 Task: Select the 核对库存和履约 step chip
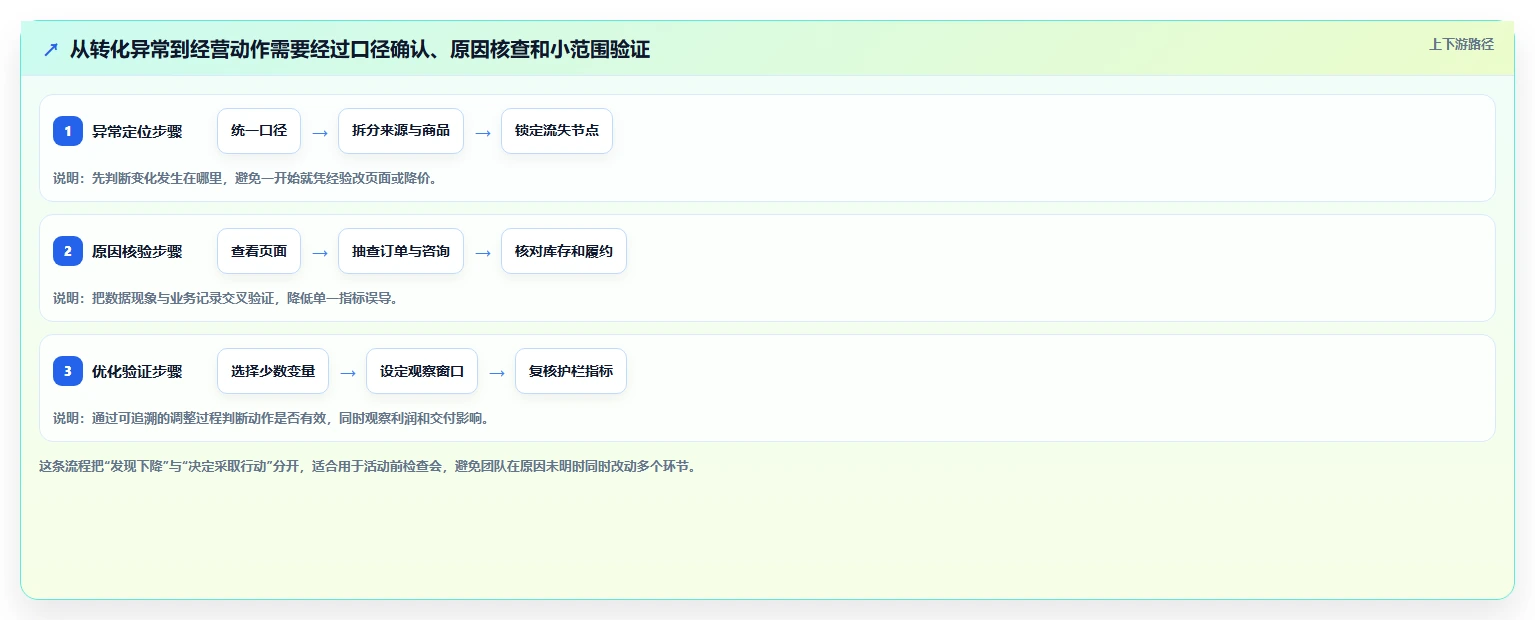point(564,251)
